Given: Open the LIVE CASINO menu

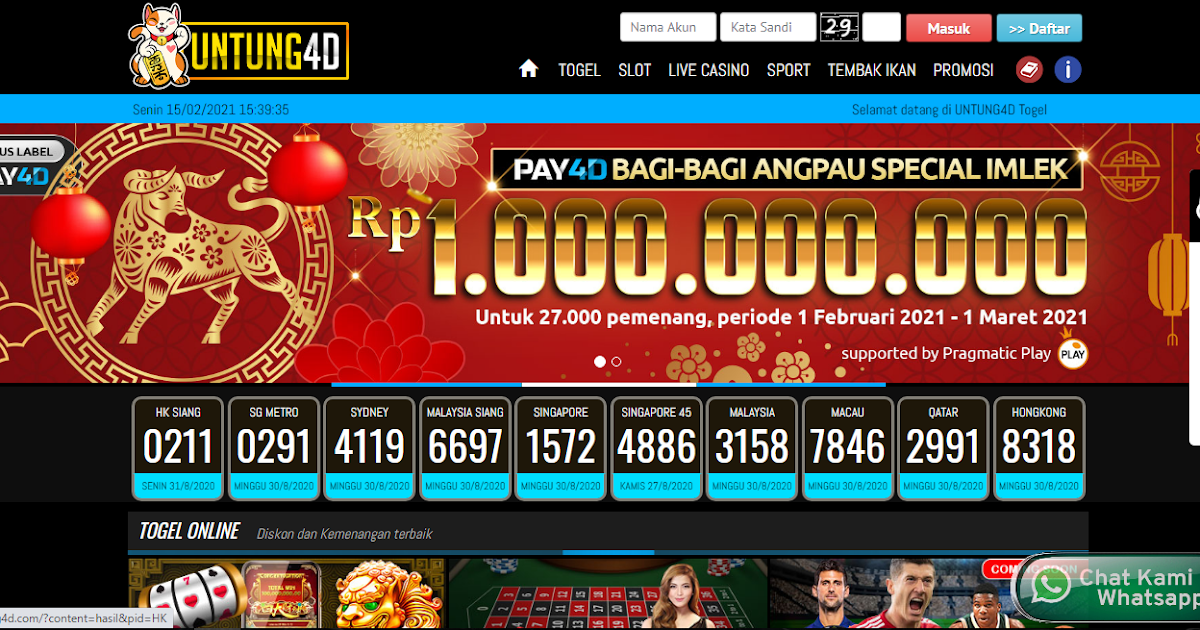Looking at the screenshot, I should pos(709,70).
